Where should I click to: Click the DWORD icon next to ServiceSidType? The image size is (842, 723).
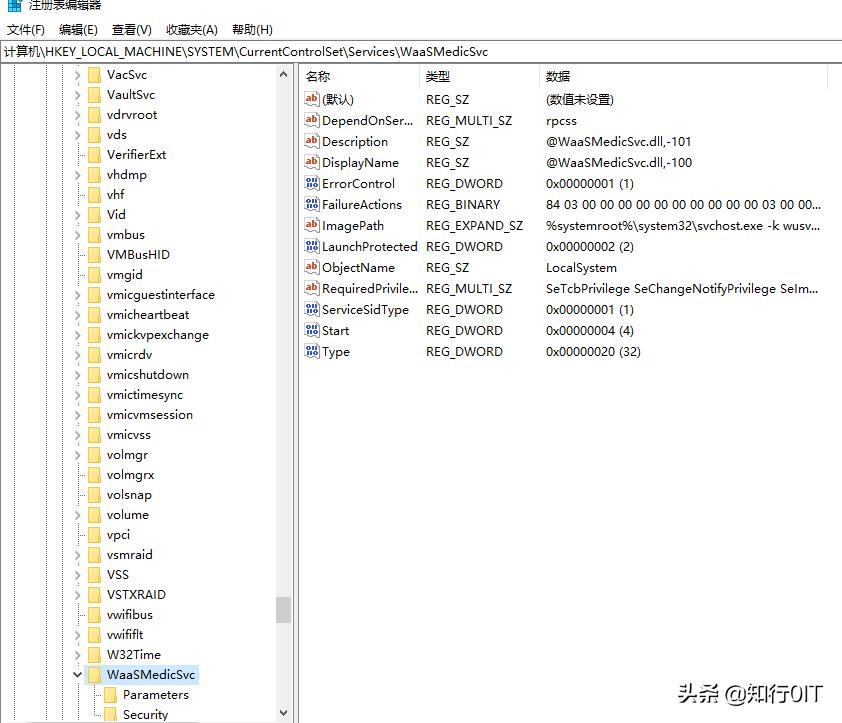[x=311, y=309]
